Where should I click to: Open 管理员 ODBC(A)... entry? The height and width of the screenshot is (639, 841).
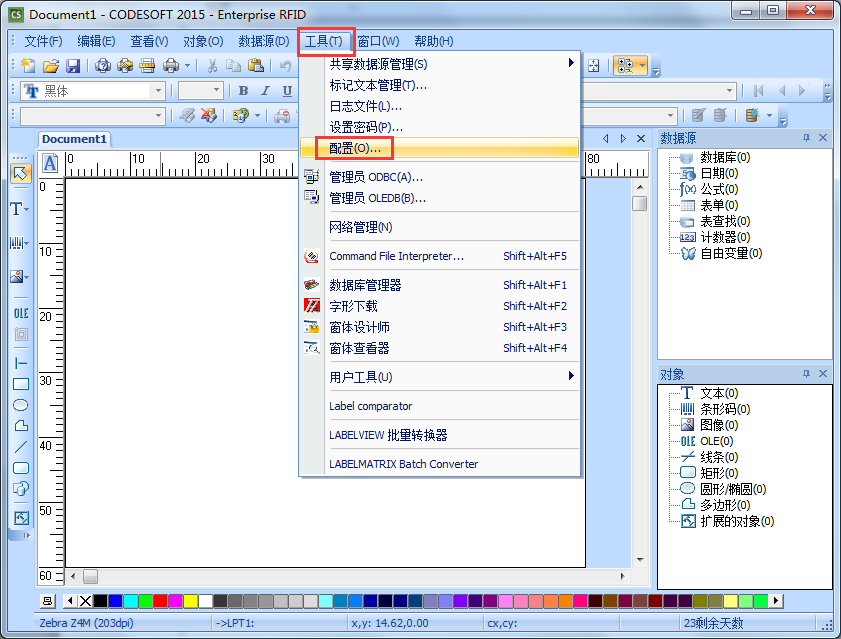[x=439, y=177]
